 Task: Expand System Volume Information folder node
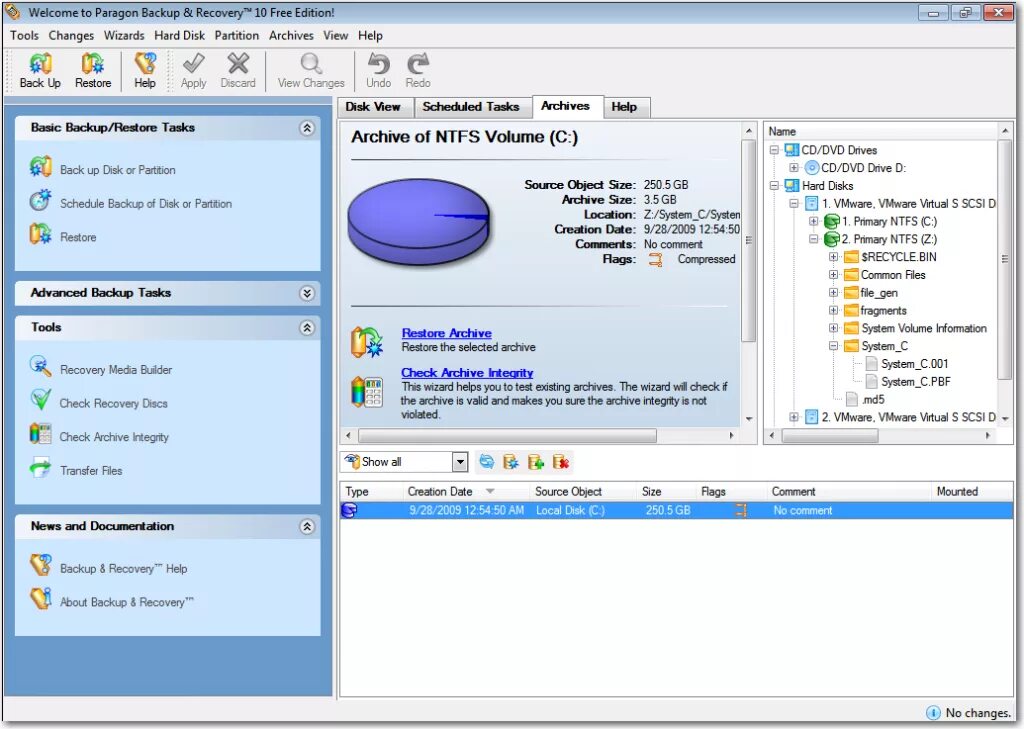(x=833, y=328)
